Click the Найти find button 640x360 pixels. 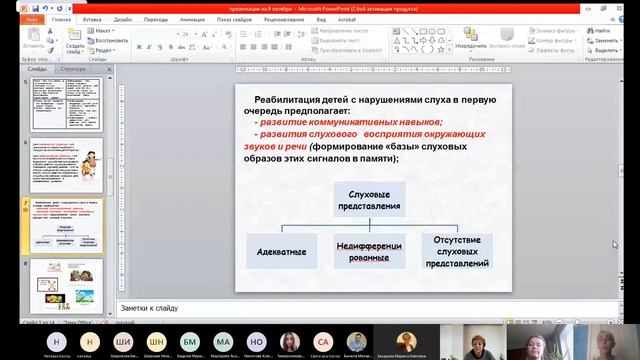(x=599, y=31)
